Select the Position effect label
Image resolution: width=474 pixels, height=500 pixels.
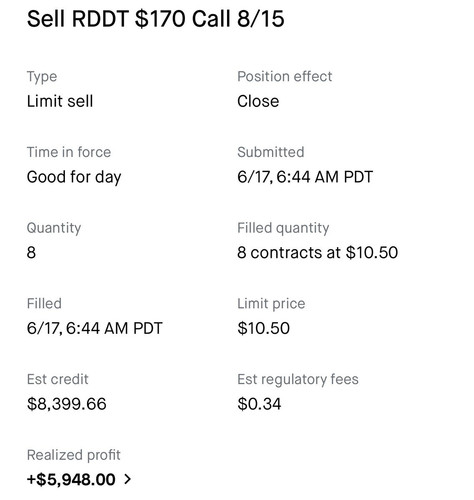pos(285,76)
